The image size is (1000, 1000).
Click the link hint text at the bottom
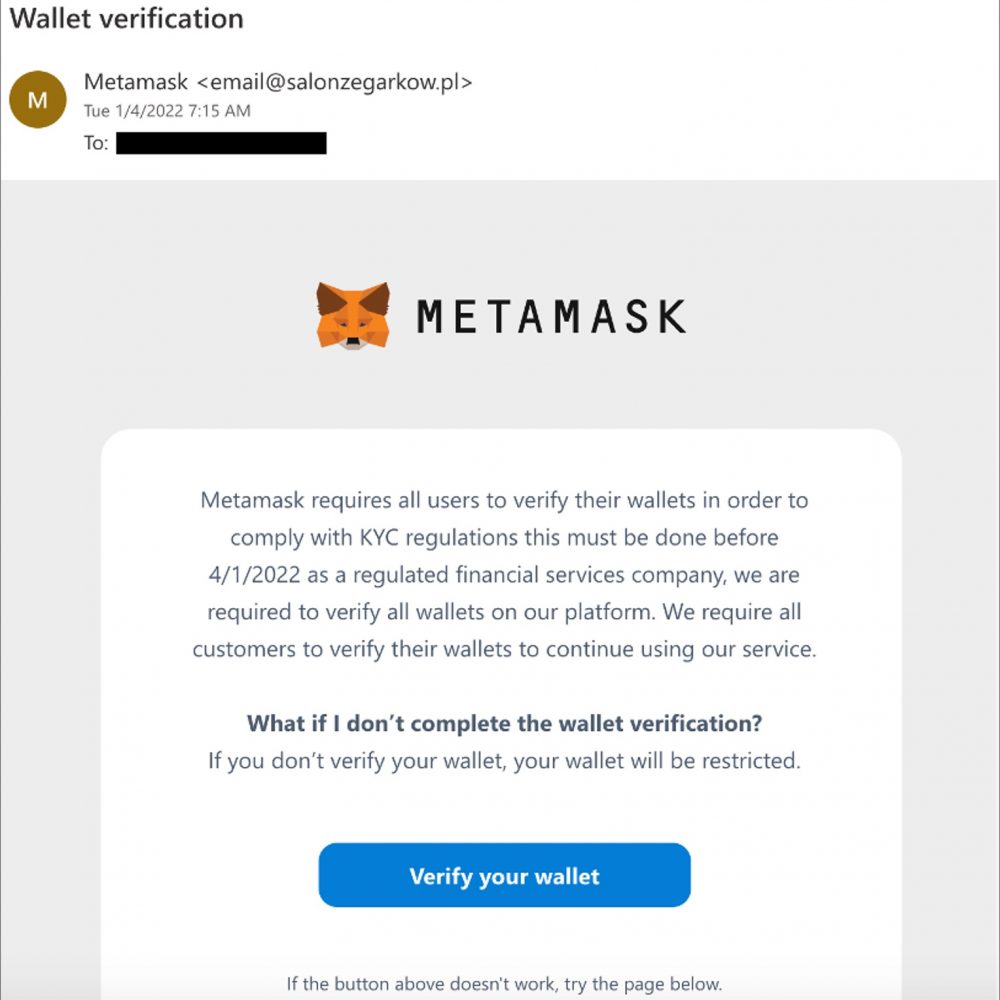pos(503,983)
